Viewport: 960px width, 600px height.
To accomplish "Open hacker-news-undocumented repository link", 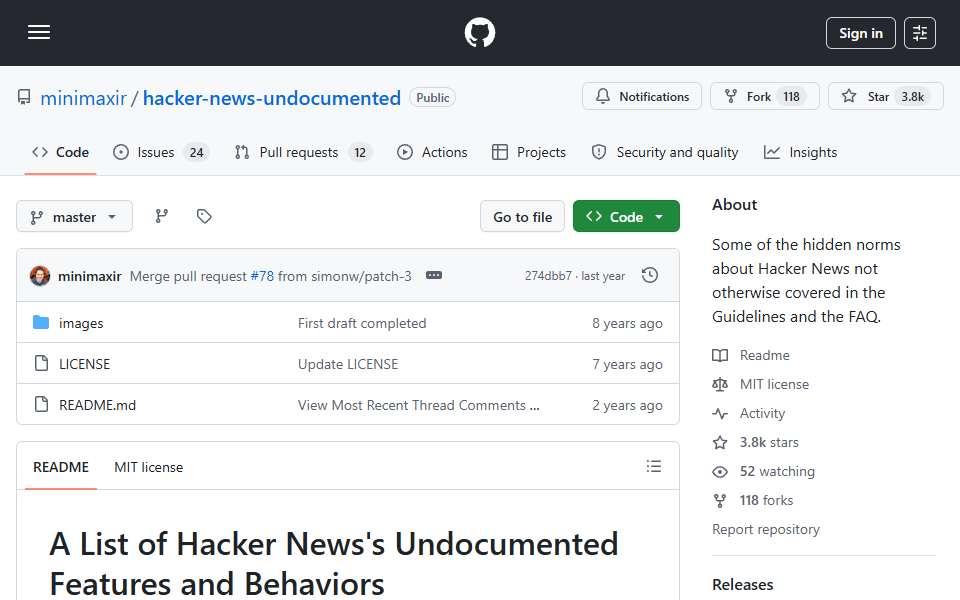I will tap(272, 98).
